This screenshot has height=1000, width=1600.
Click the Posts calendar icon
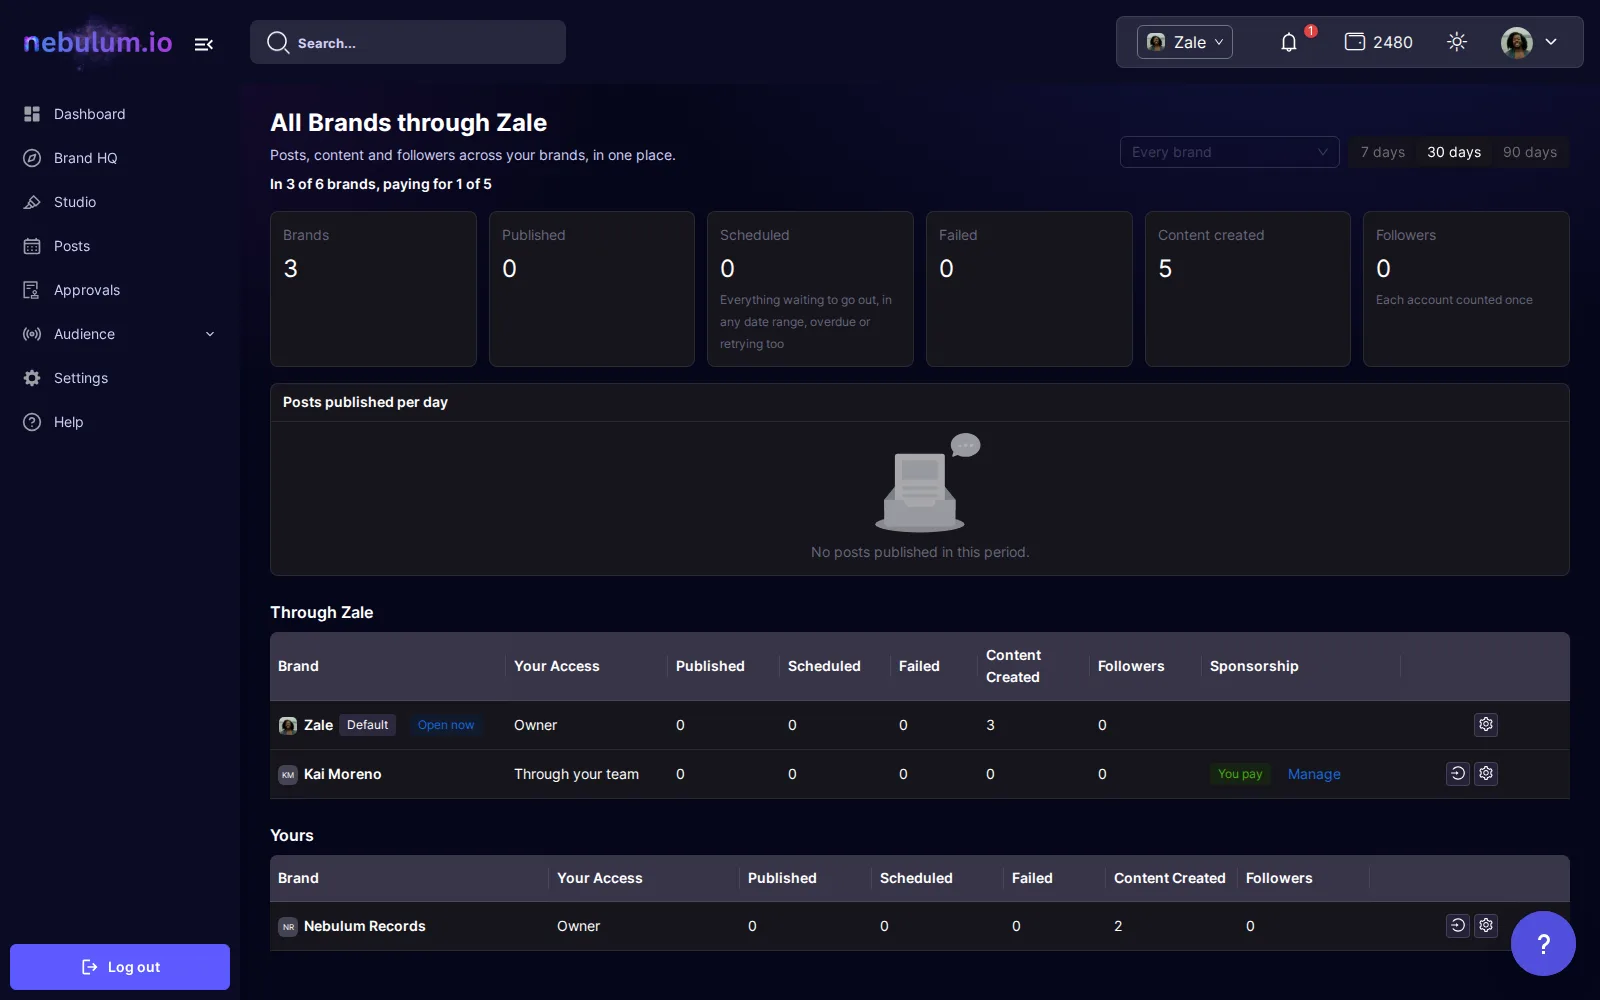tap(32, 246)
